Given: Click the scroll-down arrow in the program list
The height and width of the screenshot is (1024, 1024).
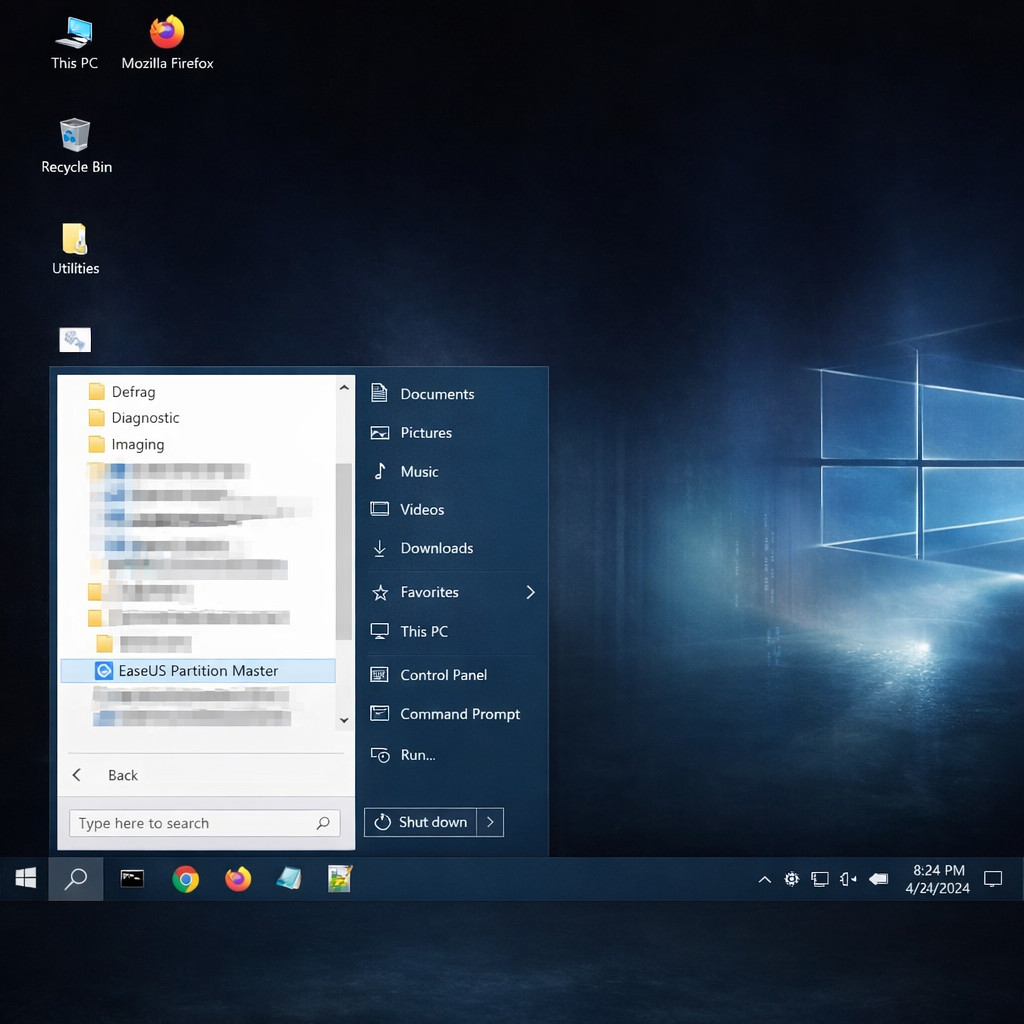Looking at the screenshot, I should pyautogui.click(x=343, y=720).
